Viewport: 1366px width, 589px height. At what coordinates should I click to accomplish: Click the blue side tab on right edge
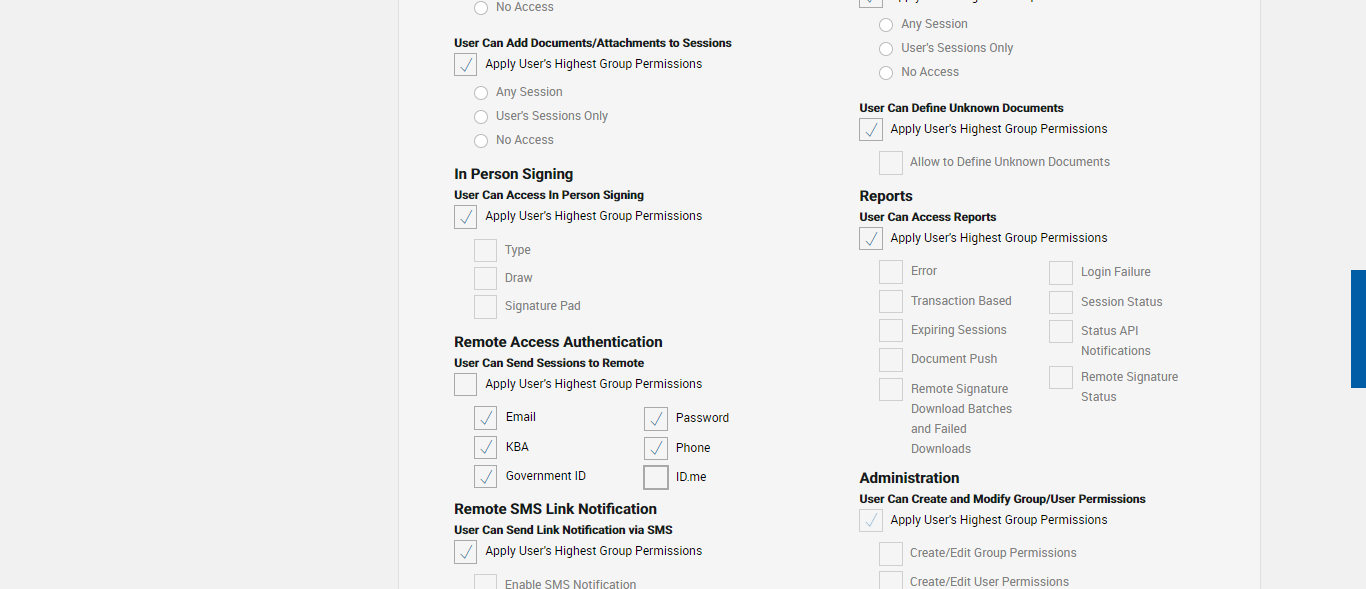[1358, 328]
